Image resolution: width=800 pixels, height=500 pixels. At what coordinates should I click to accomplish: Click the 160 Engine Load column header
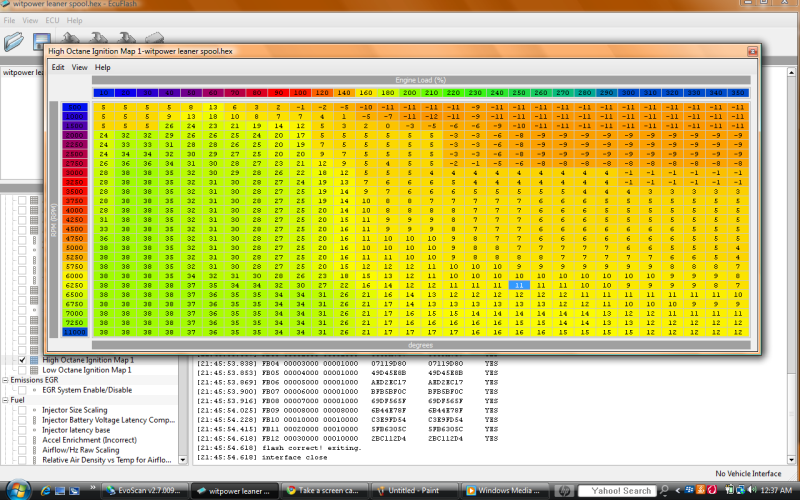(x=366, y=93)
